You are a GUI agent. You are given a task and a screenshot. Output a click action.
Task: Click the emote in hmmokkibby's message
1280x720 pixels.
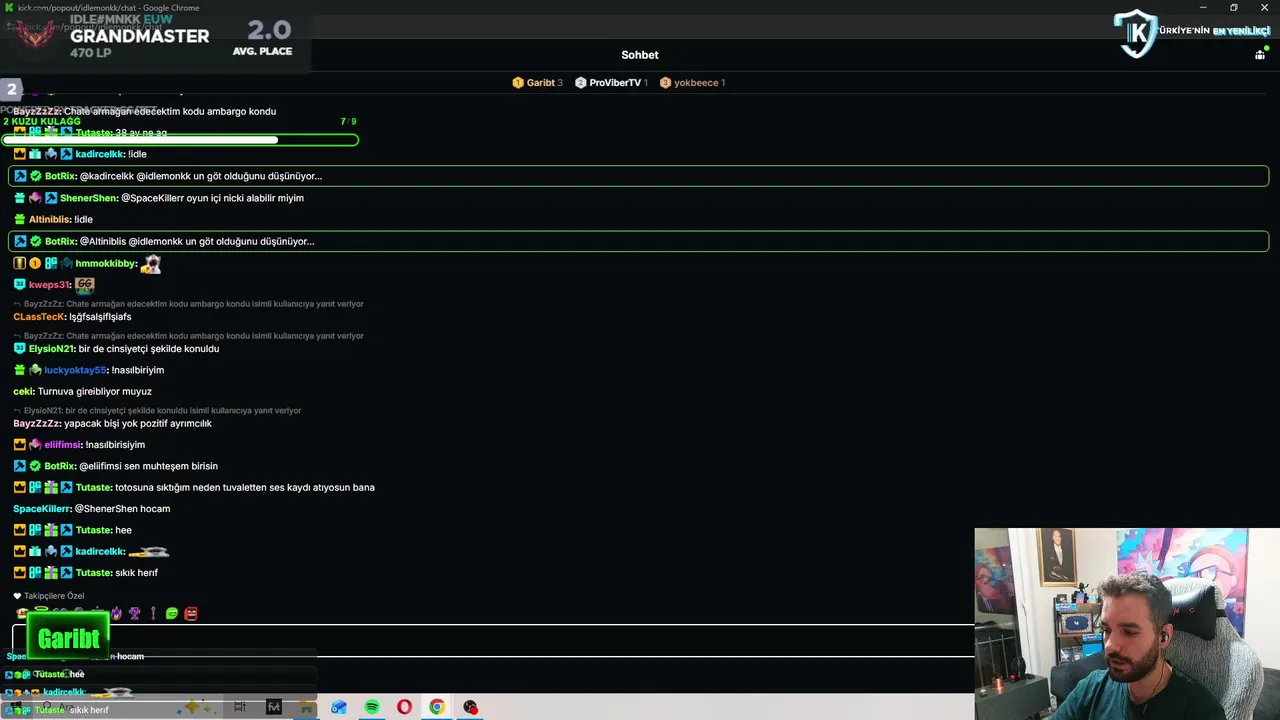(x=151, y=264)
